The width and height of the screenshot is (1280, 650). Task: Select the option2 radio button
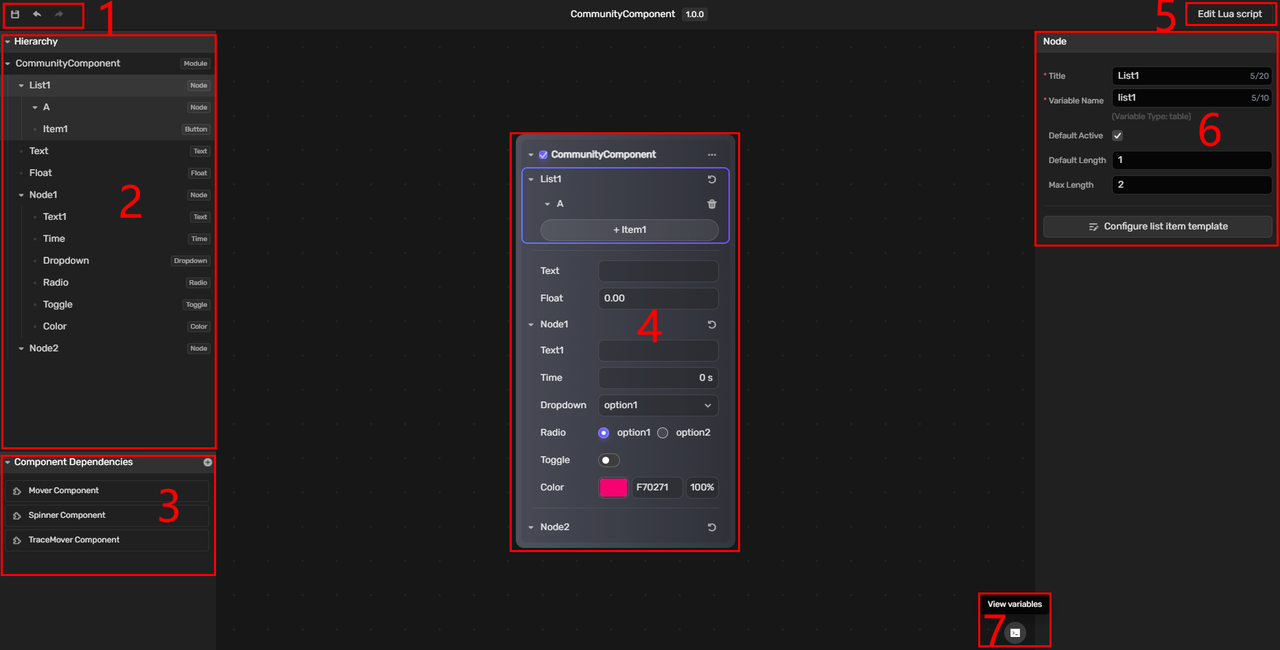tap(662, 432)
